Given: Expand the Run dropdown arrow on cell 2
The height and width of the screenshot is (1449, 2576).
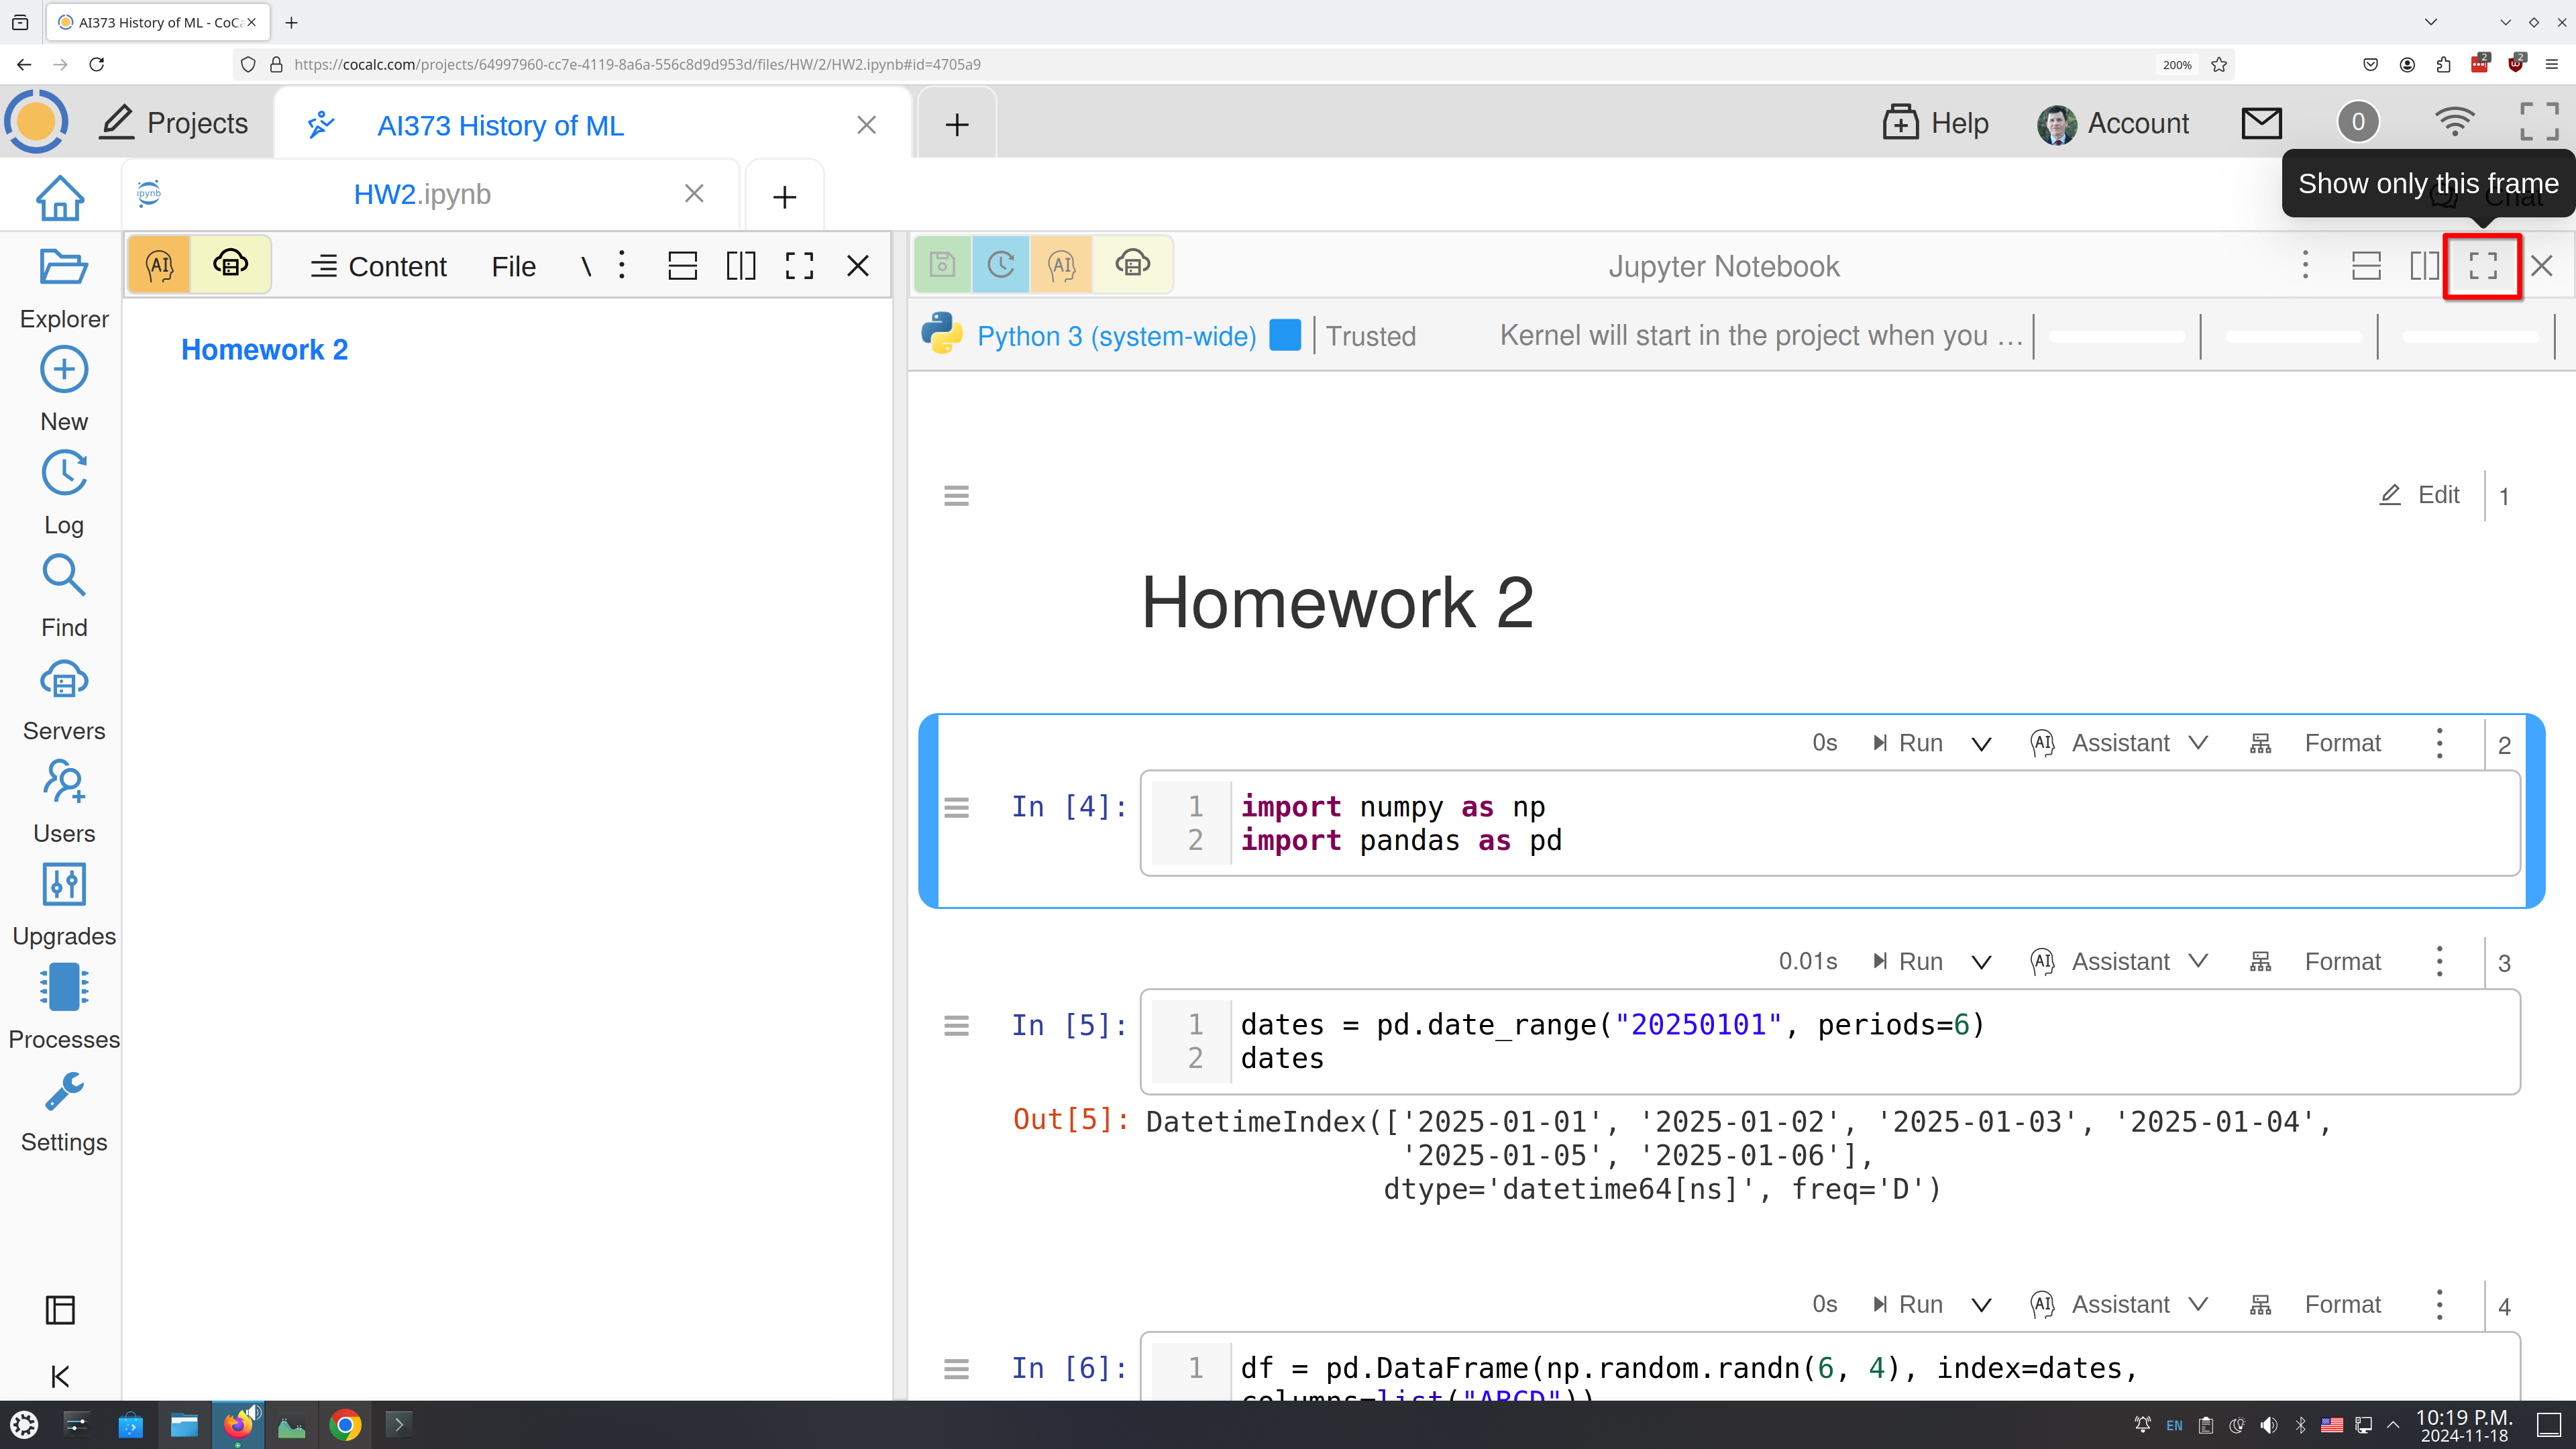Looking at the screenshot, I should pos(1981,744).
